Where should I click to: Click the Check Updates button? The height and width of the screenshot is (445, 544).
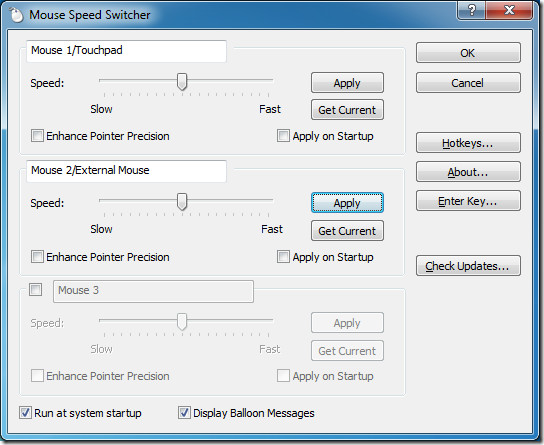tap(468, 266)
